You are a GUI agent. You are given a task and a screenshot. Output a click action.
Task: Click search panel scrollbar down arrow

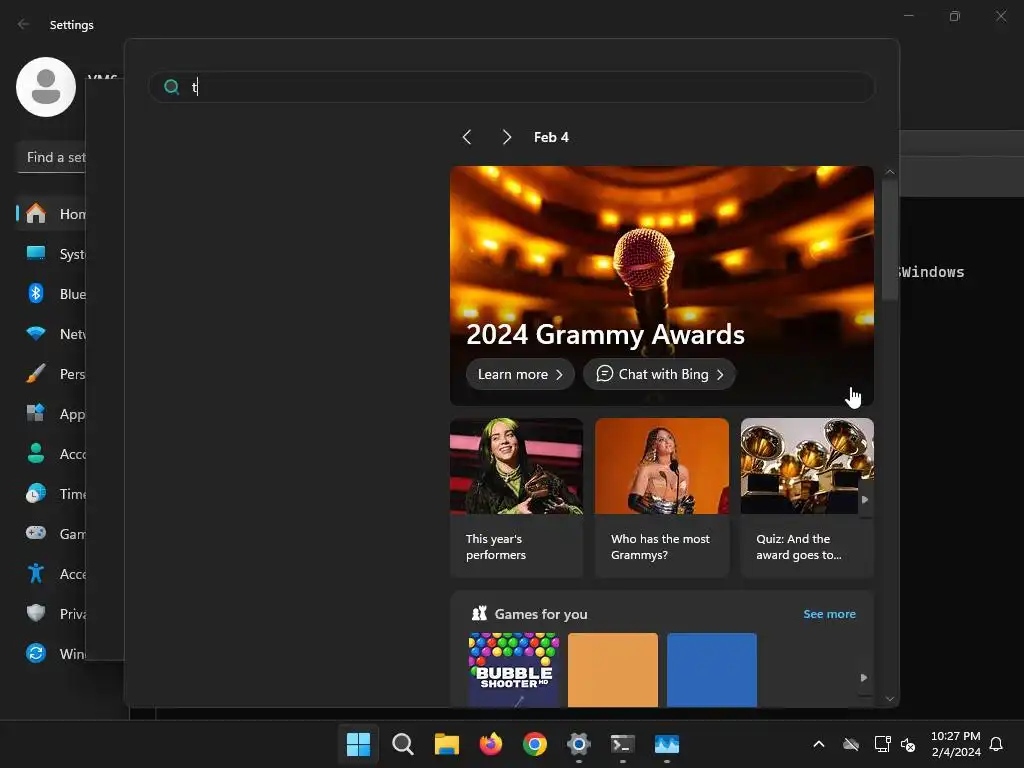point(889,699)
